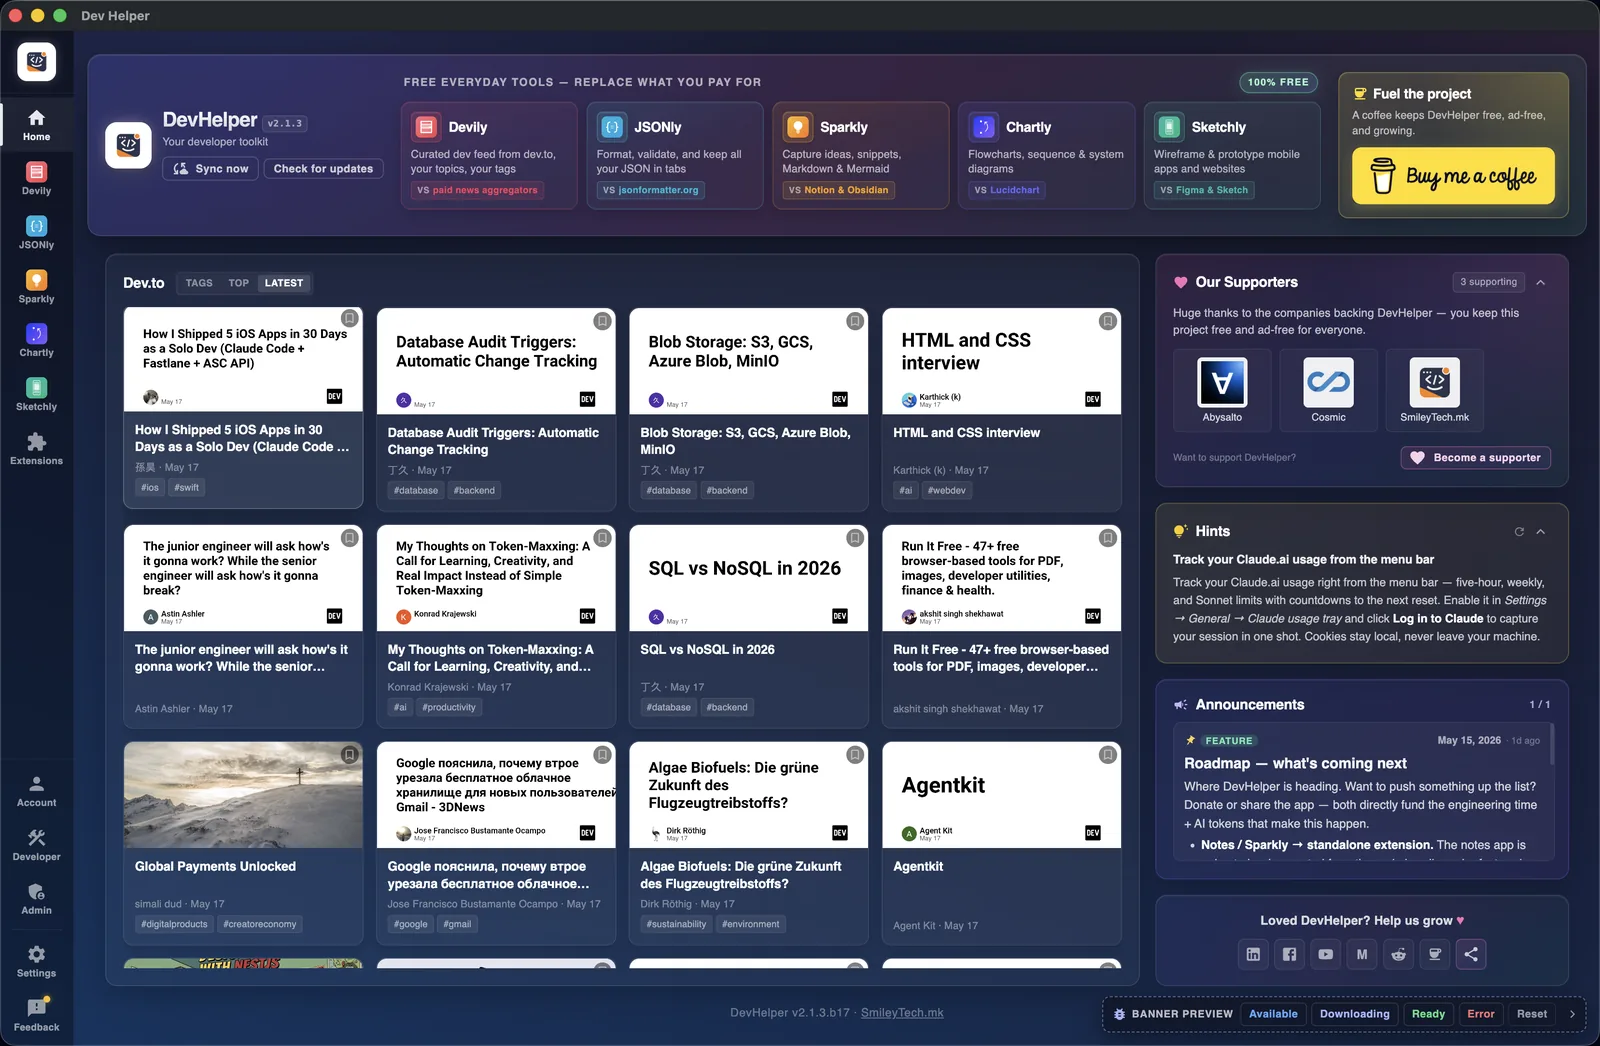Refresh the Hints panel
Image resolution: width=1600 pixels, height=1046 pixels.
pos(1519,532)
